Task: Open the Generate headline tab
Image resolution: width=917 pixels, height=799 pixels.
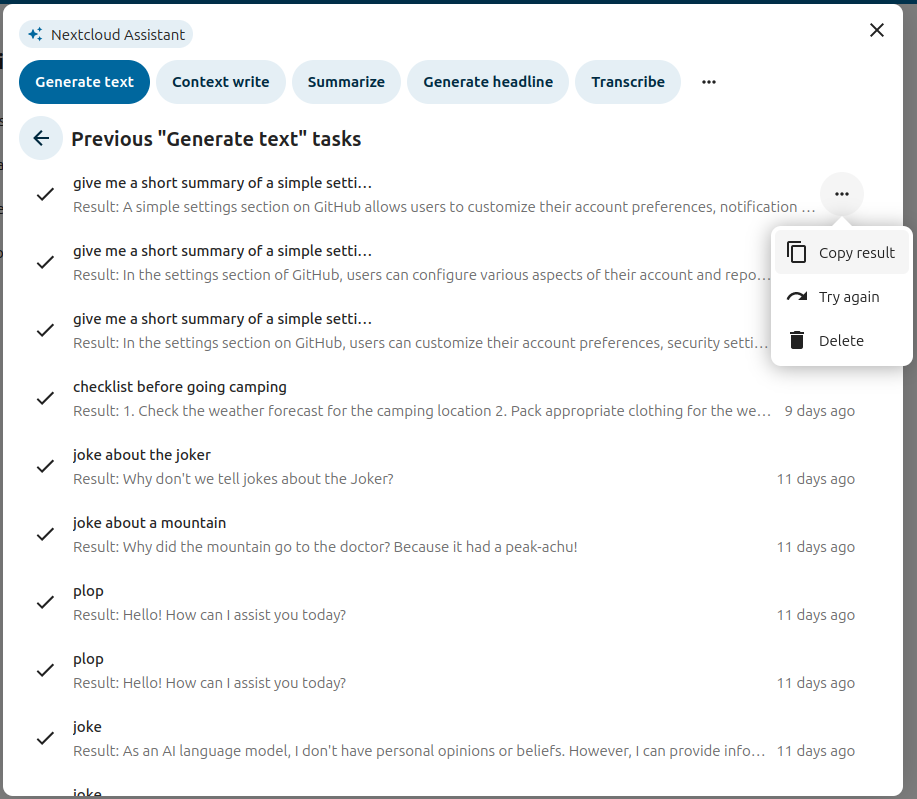Action: [488, 82]
